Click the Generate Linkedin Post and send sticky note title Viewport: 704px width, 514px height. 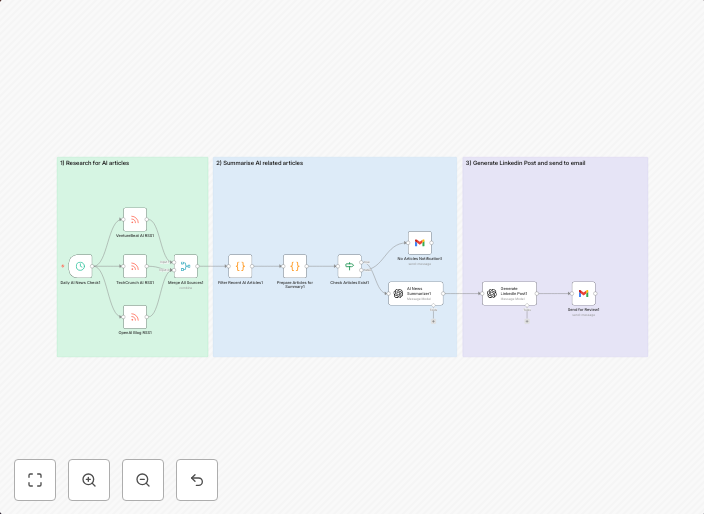pyautogui.click(x=525, y=163)
